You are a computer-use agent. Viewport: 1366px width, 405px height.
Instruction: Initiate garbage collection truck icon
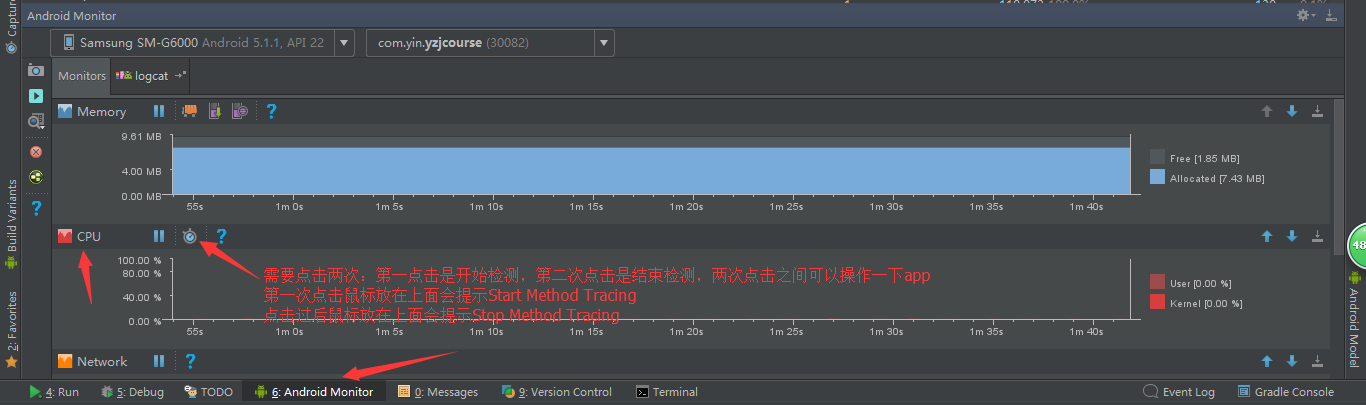(x=190, y=111)
